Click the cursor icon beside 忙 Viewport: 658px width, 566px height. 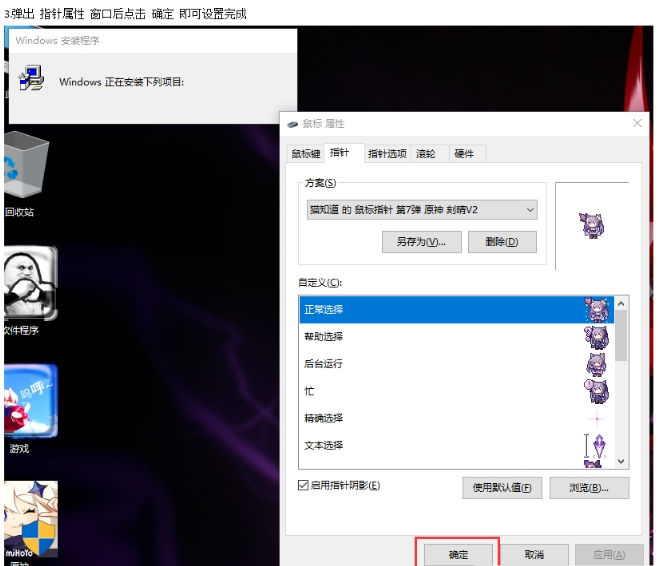tap(596, 391)
